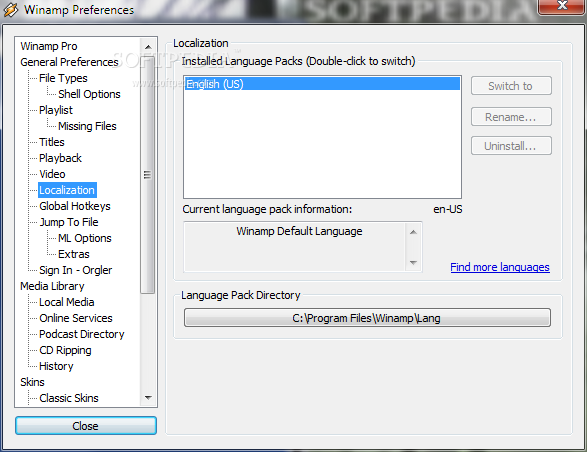
Task: Select Skins category
Action: 32,382
